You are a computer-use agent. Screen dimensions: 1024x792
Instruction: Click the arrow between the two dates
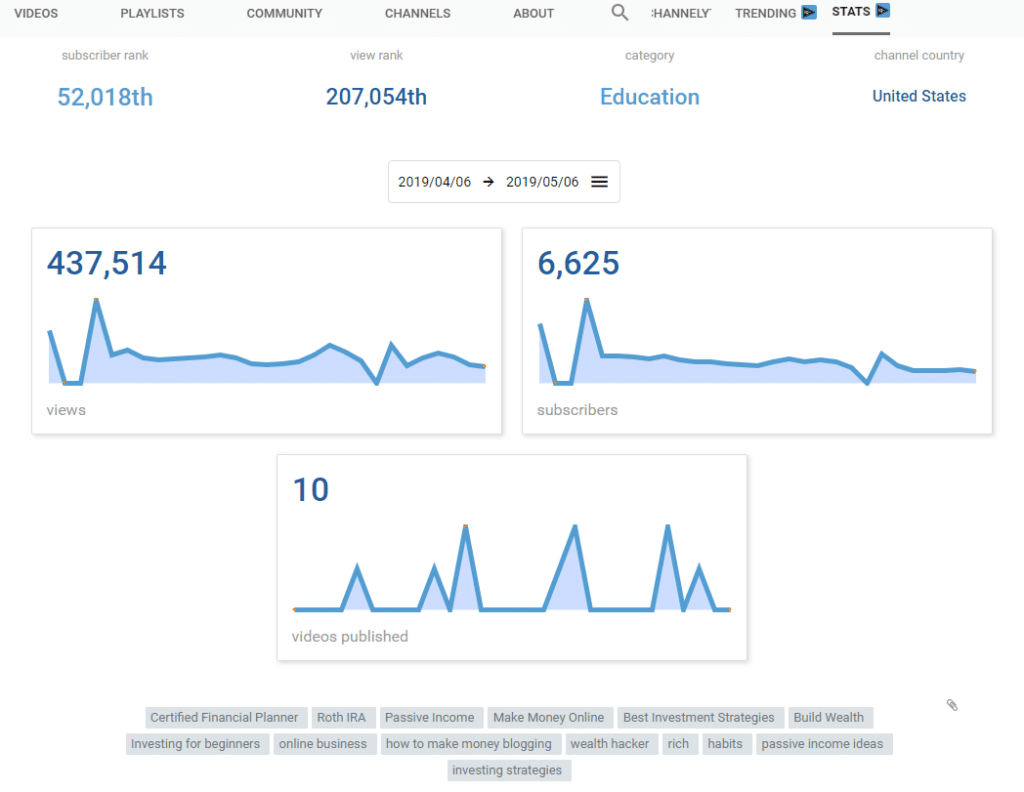(x=488, y=182)
